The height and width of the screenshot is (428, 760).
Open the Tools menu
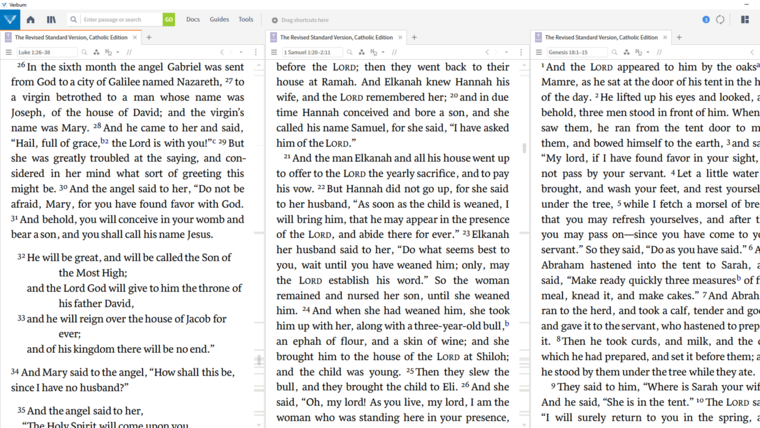[x=246, y=19]
